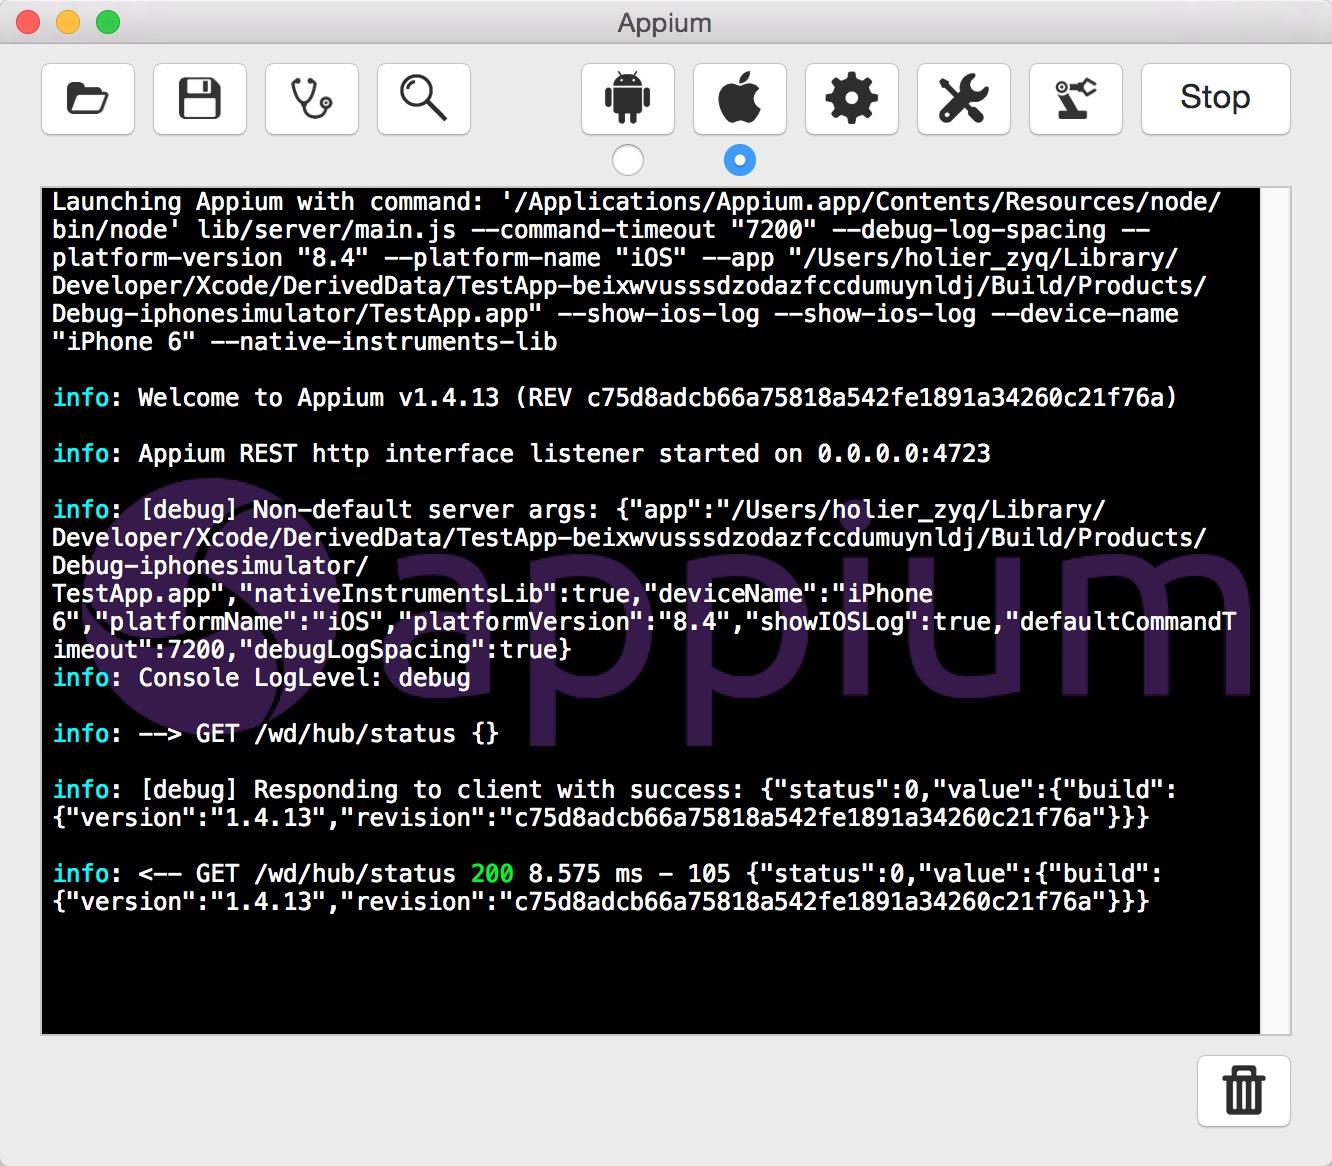Open General settings with the gear icon
Viewport: 1332px width, 1166px height.
click(x=852, y=99)
